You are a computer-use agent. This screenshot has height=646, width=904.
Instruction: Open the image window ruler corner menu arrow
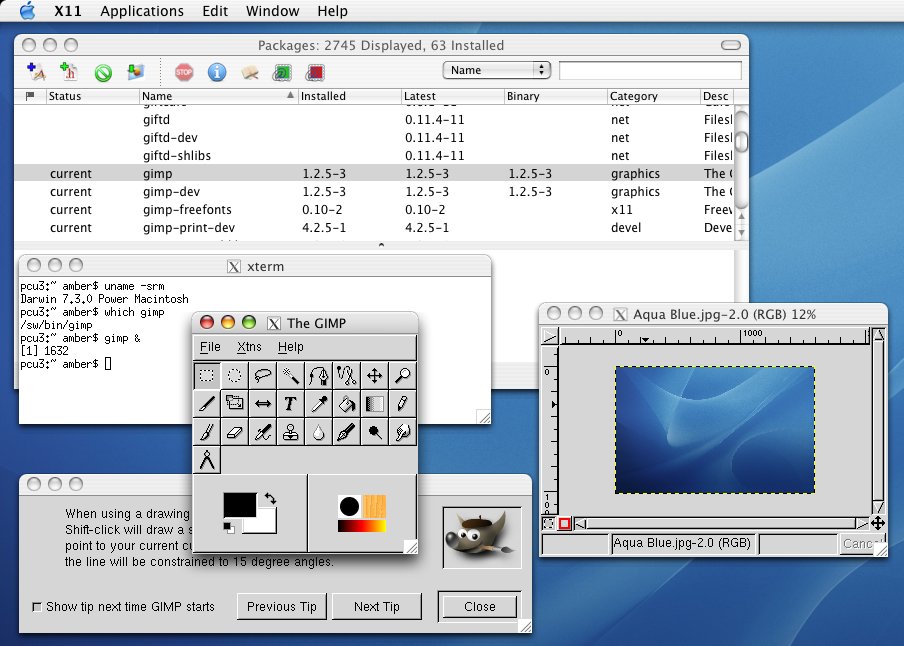pos(550,336)
